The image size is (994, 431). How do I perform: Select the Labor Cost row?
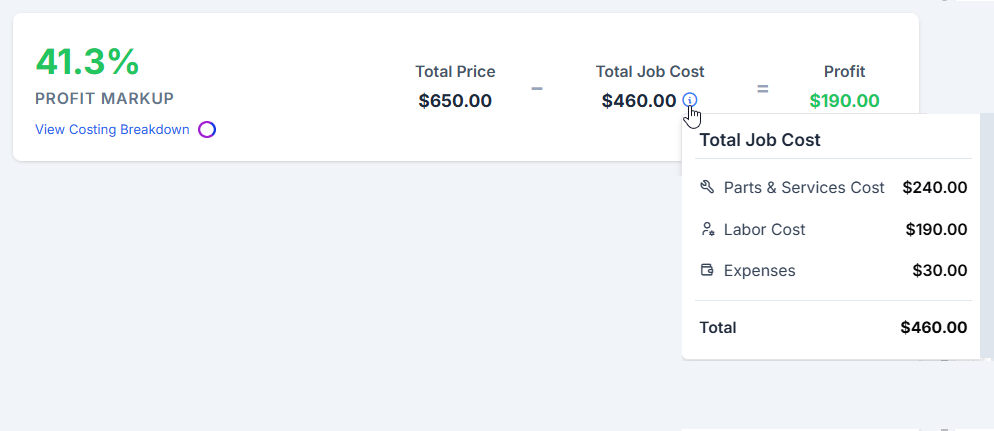833,229
